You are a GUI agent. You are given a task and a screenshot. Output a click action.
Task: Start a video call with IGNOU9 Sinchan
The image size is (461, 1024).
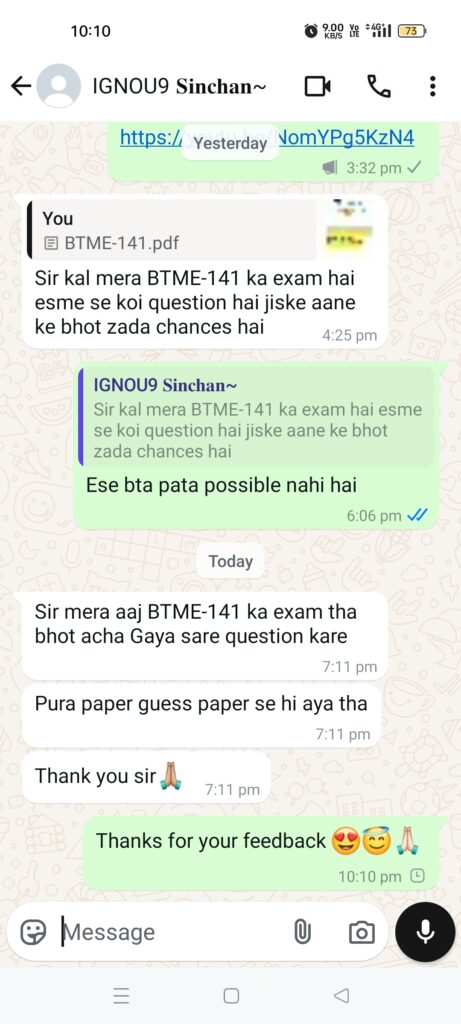click(318, 86)
